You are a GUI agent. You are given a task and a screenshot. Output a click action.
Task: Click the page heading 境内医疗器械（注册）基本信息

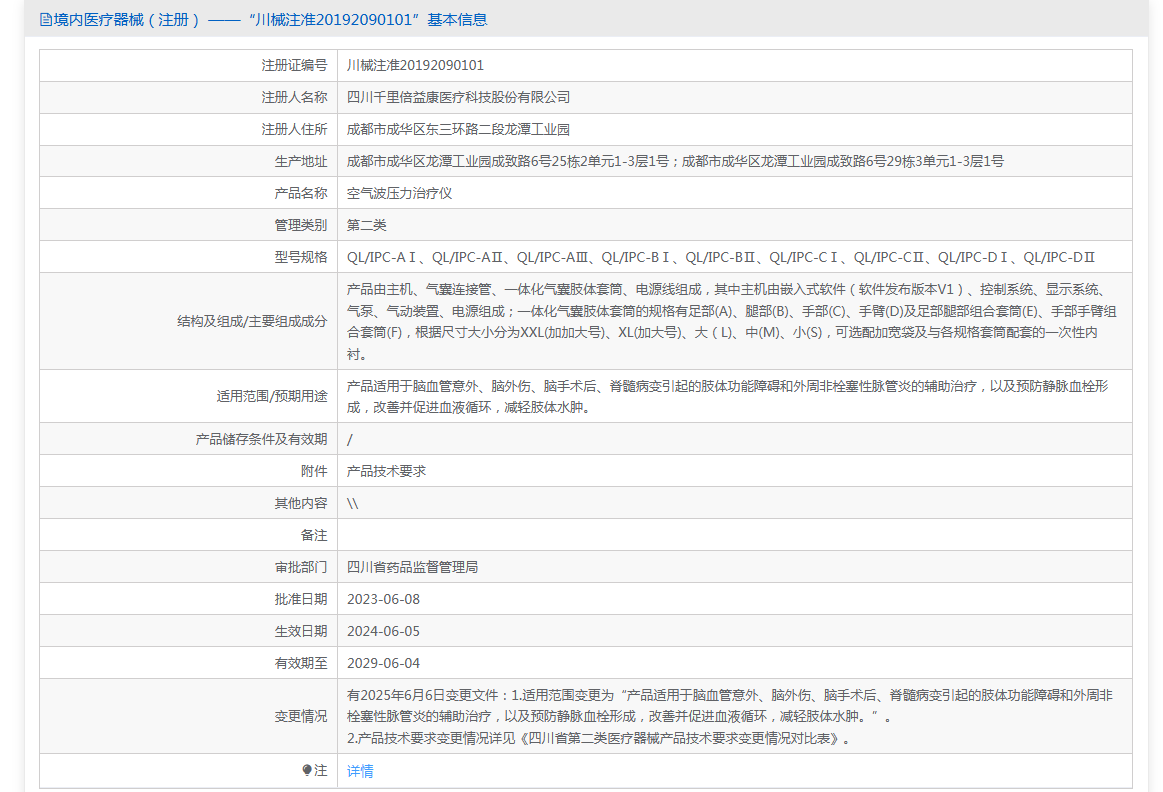271,20
